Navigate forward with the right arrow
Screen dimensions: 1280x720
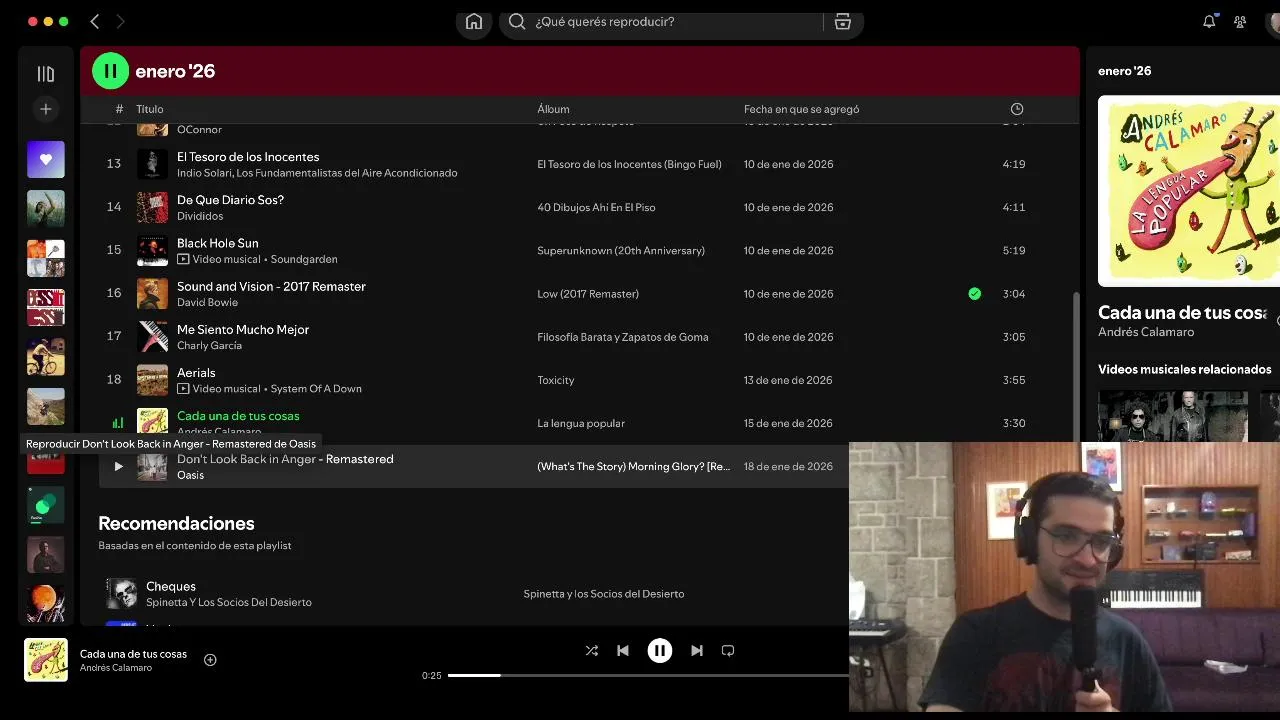click(121, 21)
